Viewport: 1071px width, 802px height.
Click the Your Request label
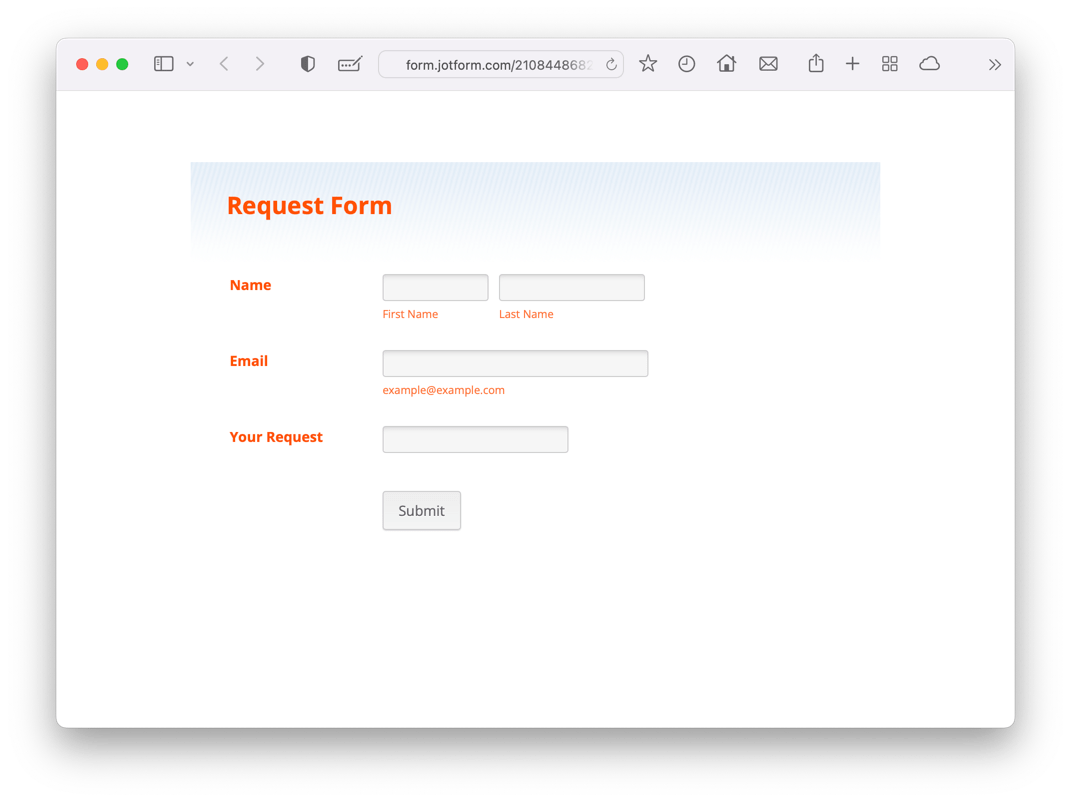point(276,437)
